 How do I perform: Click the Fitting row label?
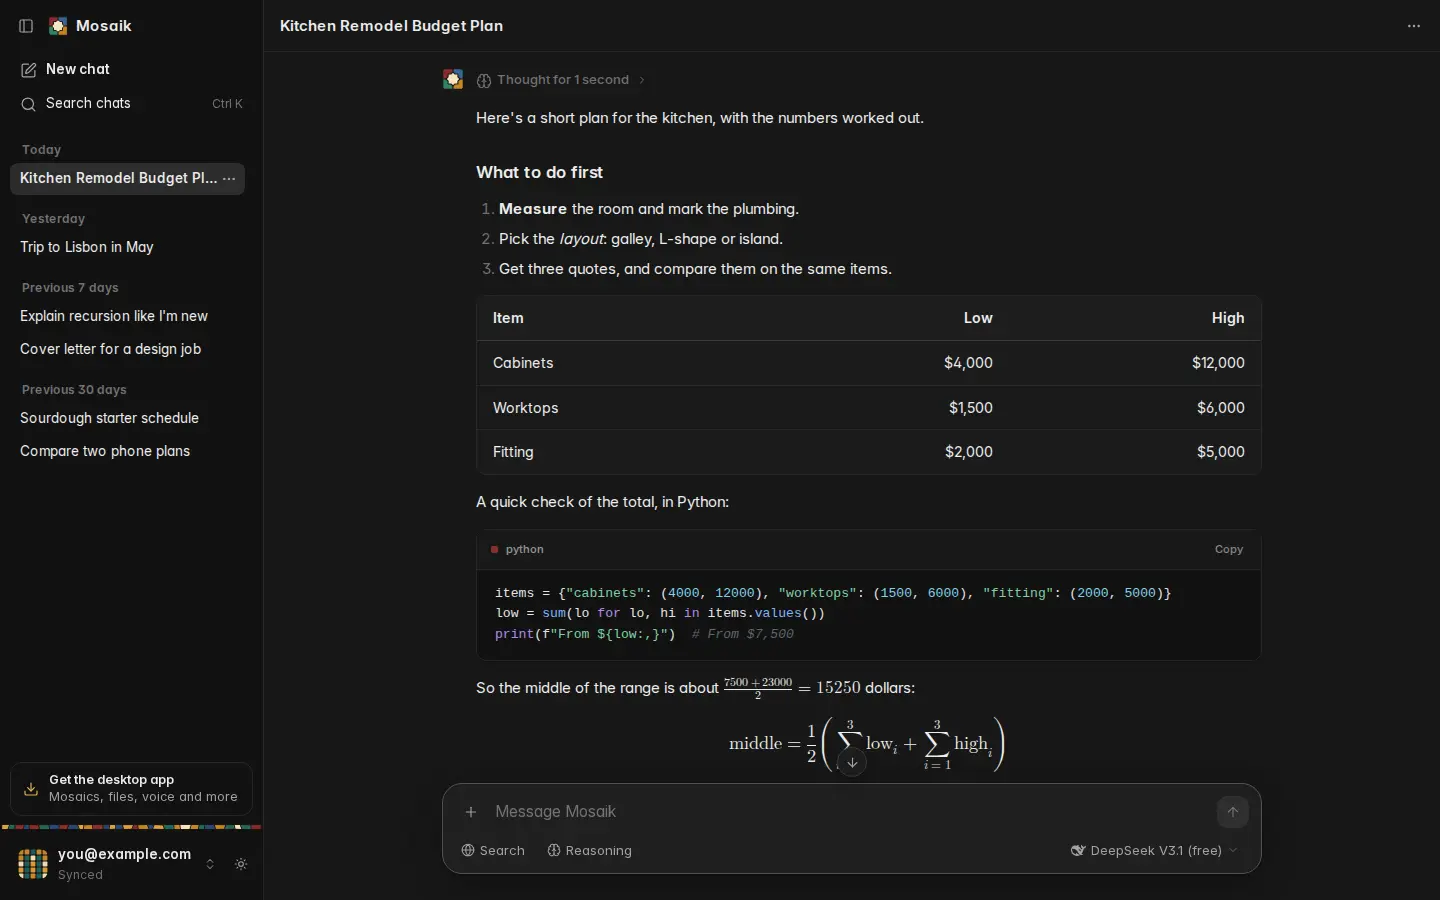[513, 452]
